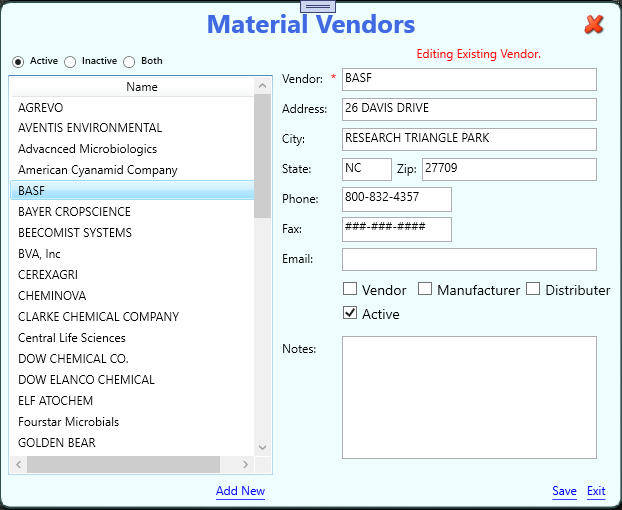Select DOW ELANCO CHEMICAL row
The width and height of the screenshot is (622, 510).
click(132, 380)
